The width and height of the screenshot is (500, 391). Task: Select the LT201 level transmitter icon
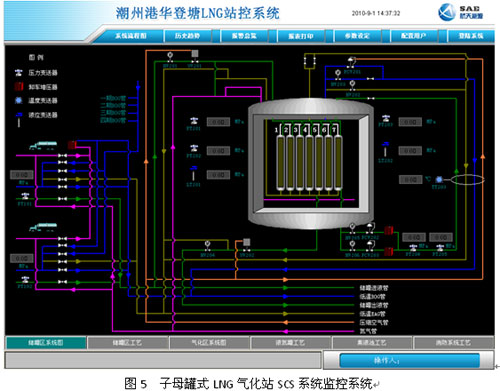click(x=193, y=173)
